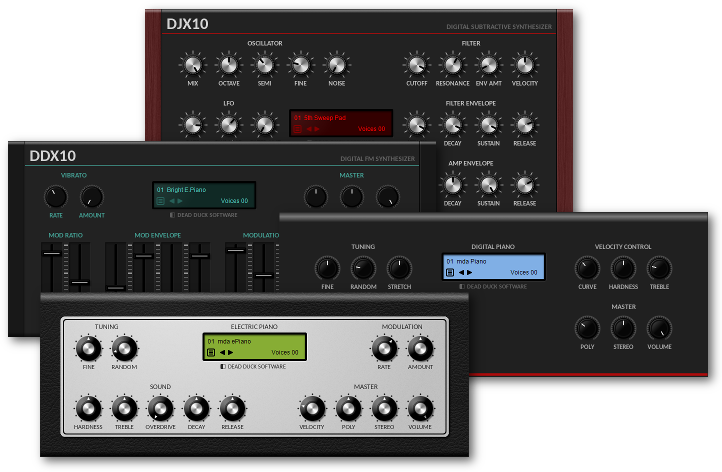Select next preset arrow in DJX10 display
The image size is (722, 472).
pos(317,129)
